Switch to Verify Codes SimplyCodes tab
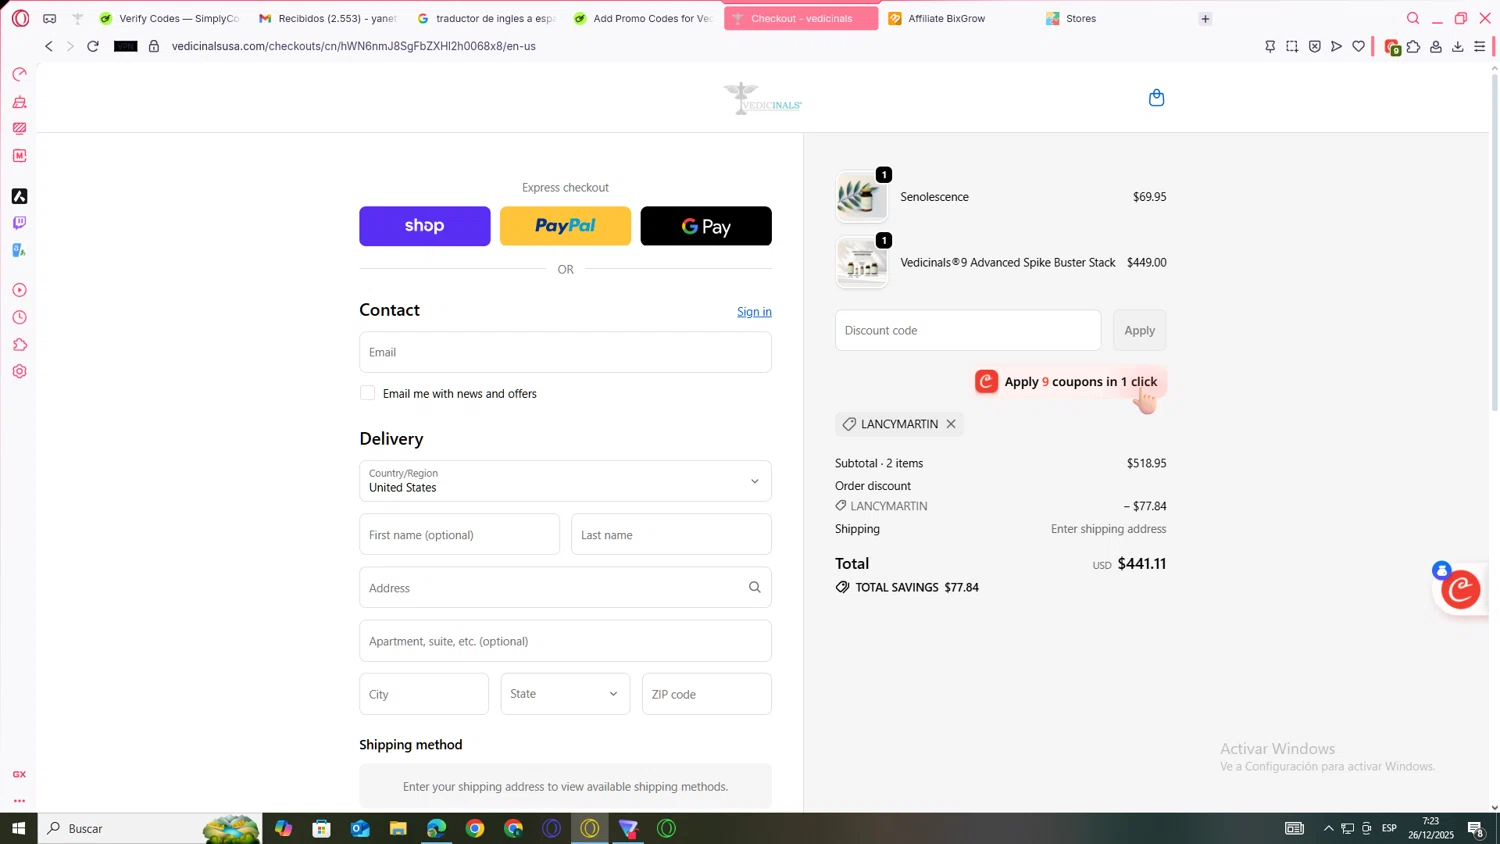The image size is (1500, 844). coord(170,18)
